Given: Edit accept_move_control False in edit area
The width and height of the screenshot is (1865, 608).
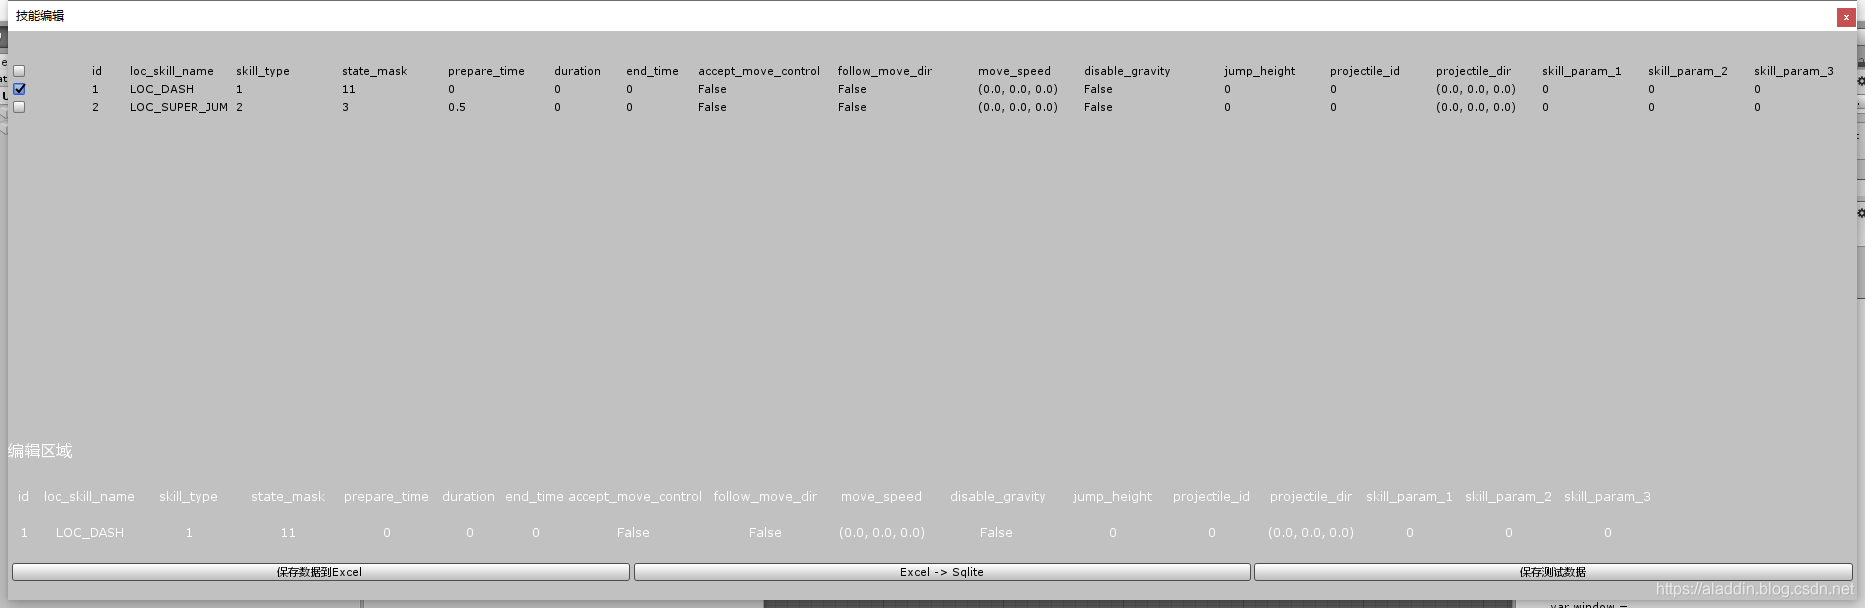Looking at the screenshot, I should 633,533.
